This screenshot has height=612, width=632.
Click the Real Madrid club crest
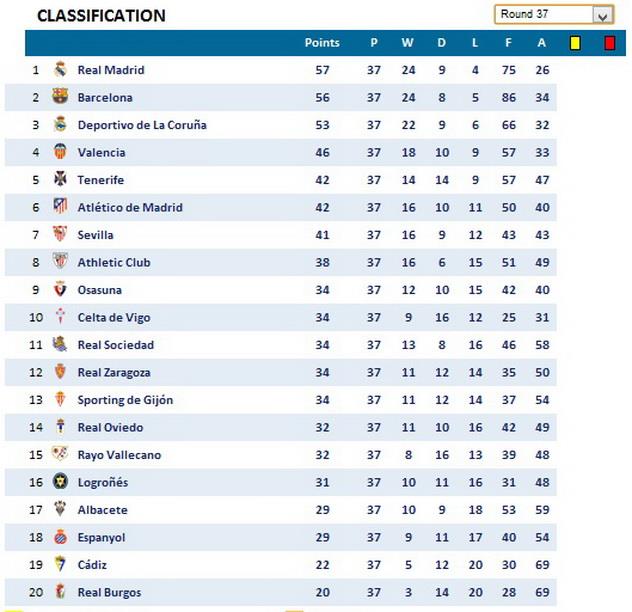[60, 70]
